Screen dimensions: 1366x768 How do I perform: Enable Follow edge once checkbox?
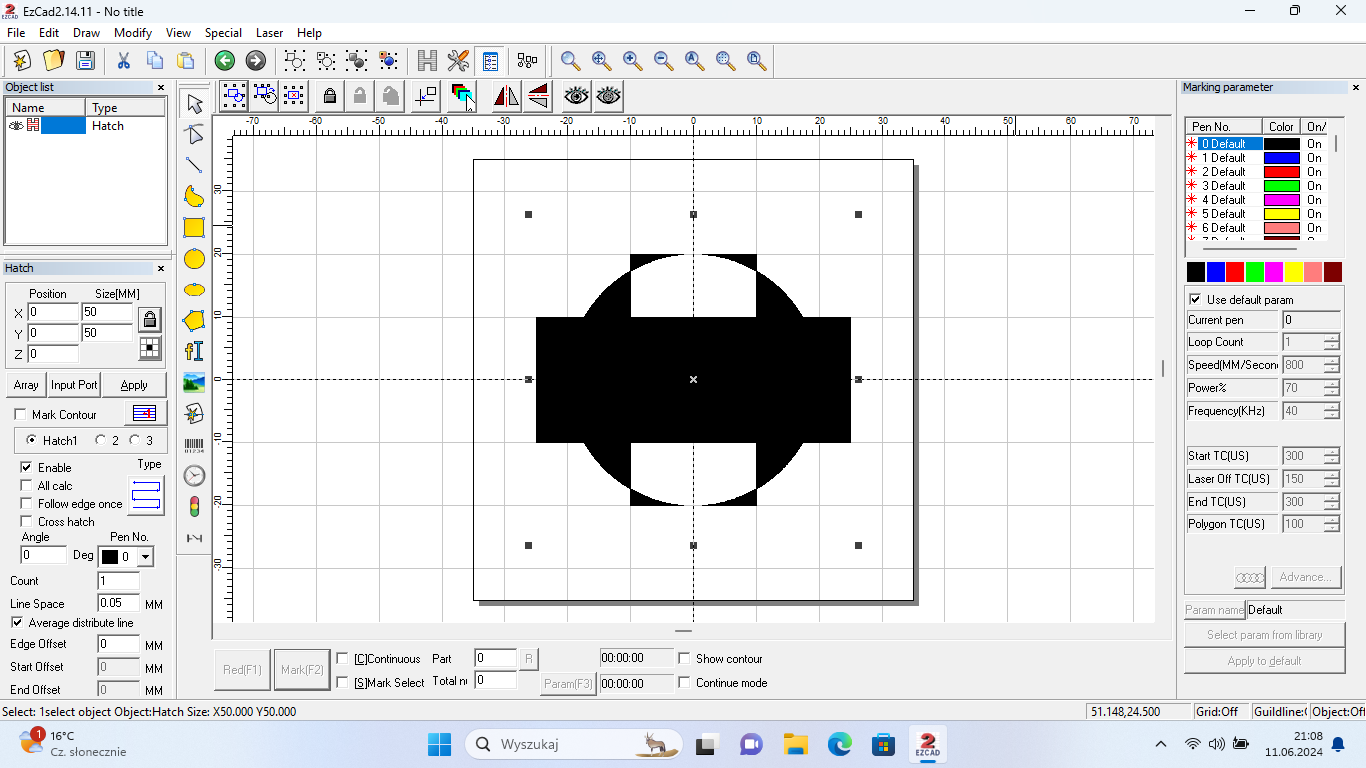pyautogui.click(x=27, y=503)
